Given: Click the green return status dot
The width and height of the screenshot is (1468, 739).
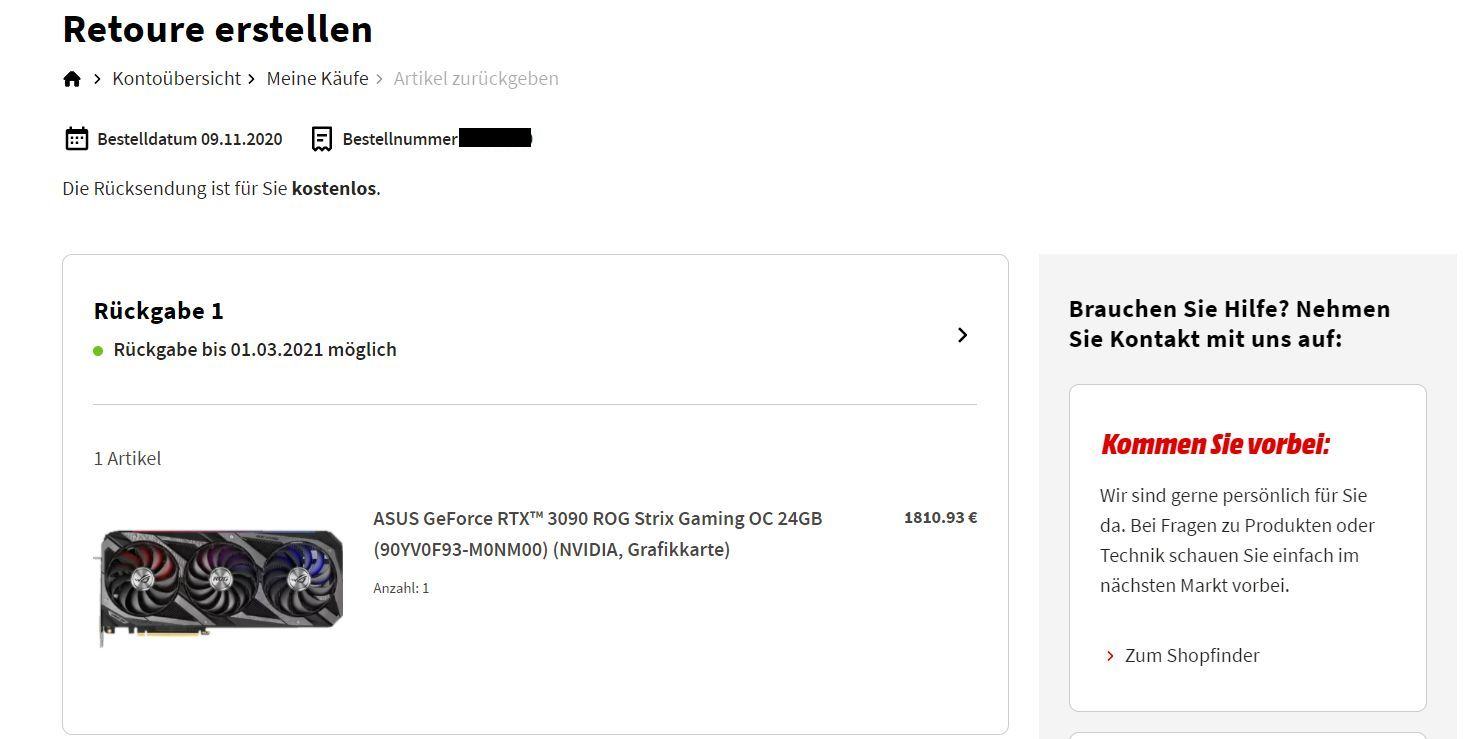Looking at the screenshot, I should click(x=98, y=351).
